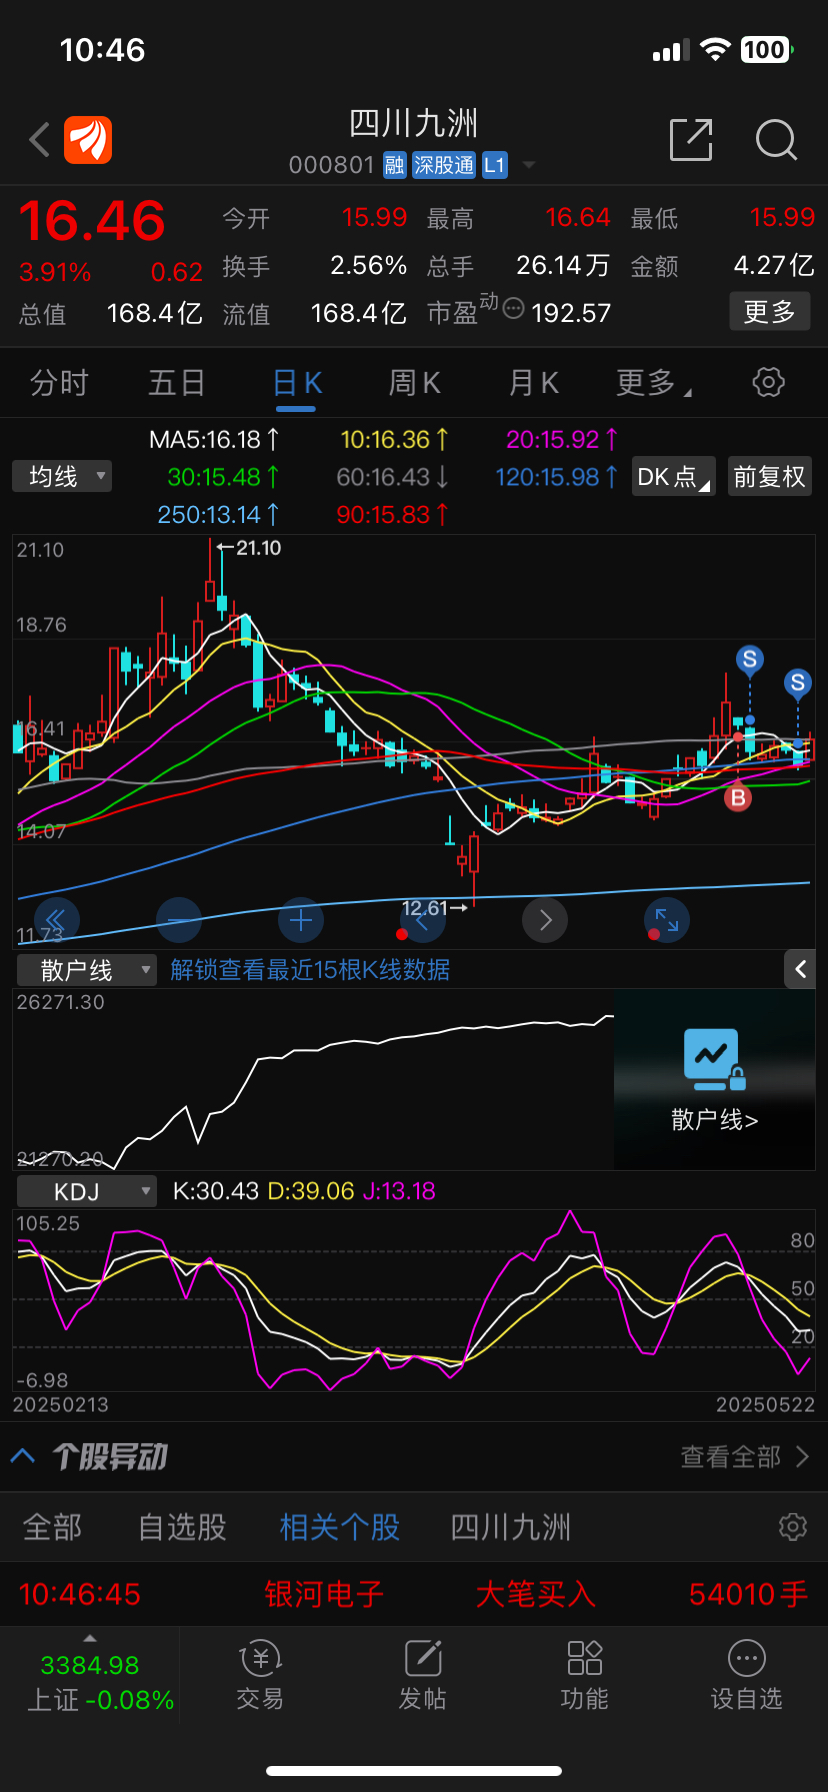Tap the MA 250:13.14 value

click(x=218, y=514)
